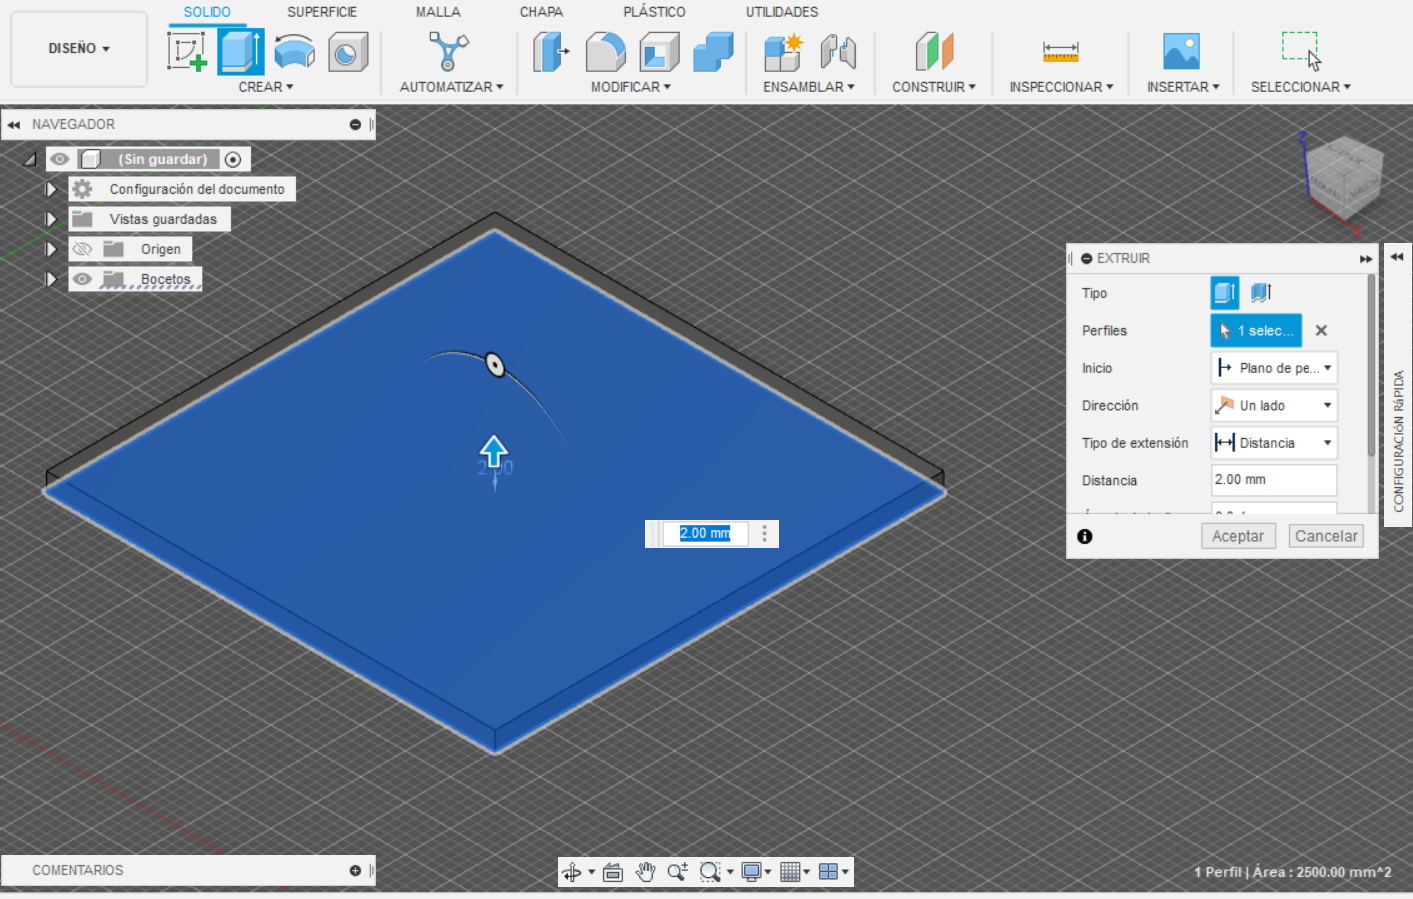Click the Insert image icon

click(1181, 52)
